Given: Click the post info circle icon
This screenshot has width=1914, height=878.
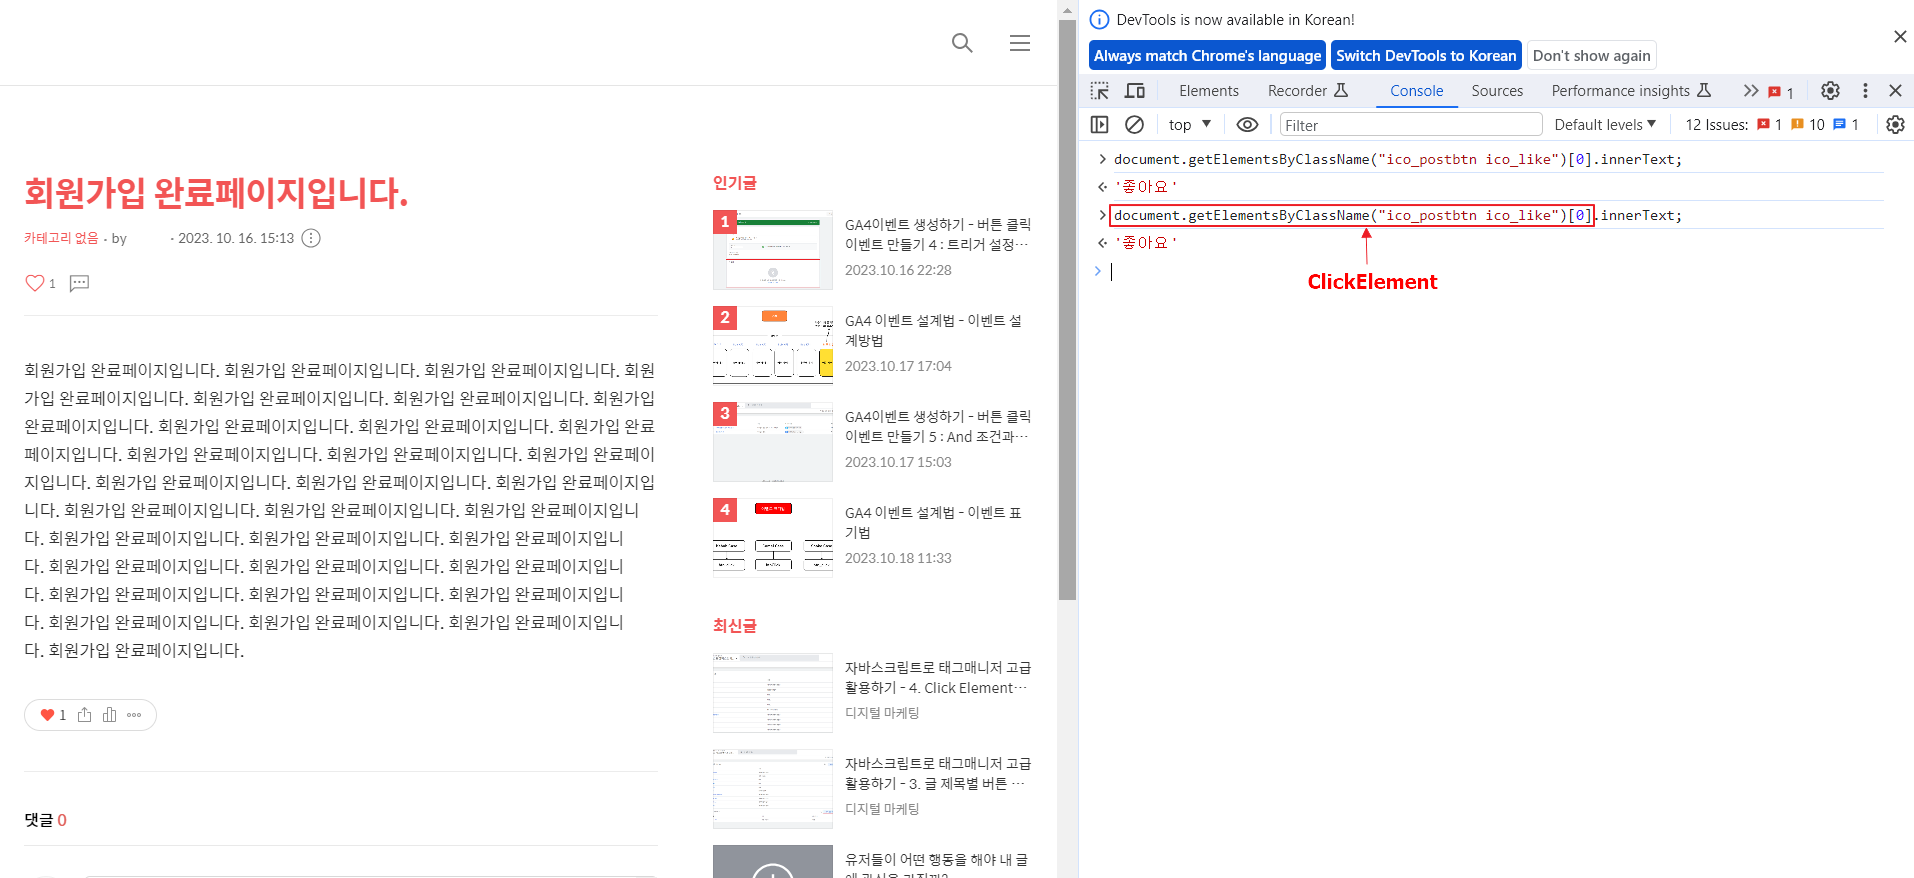Looking at the screenshot, I should 311,238.
